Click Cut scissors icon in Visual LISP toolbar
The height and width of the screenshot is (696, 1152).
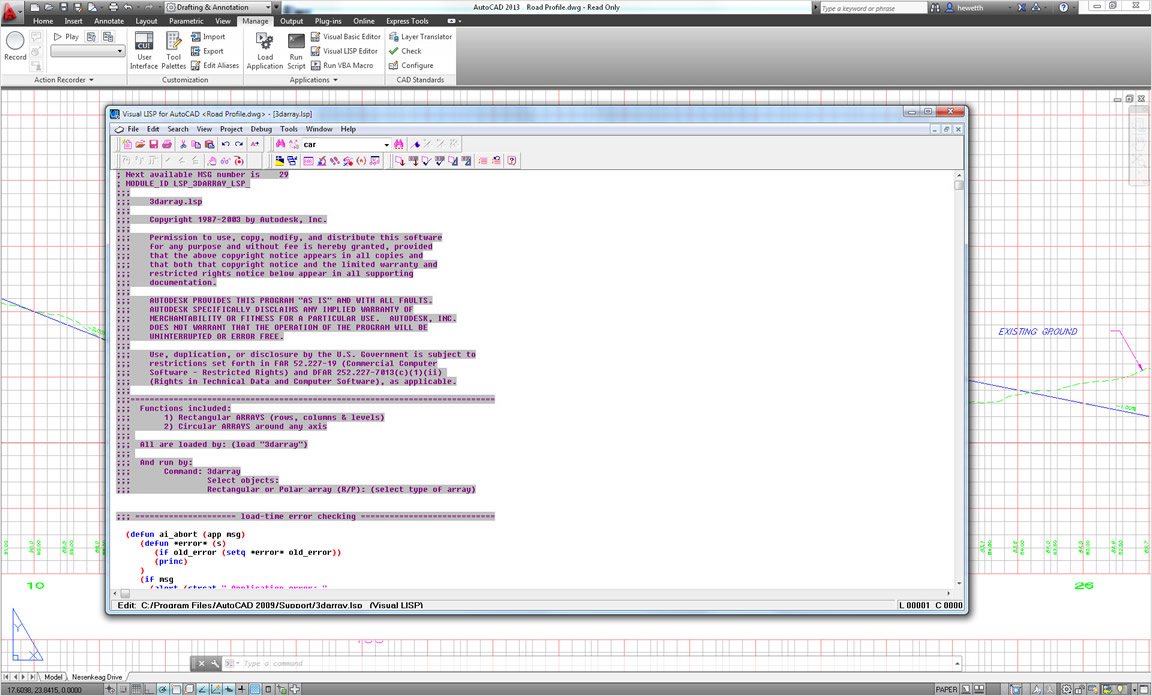pos(183,144)
